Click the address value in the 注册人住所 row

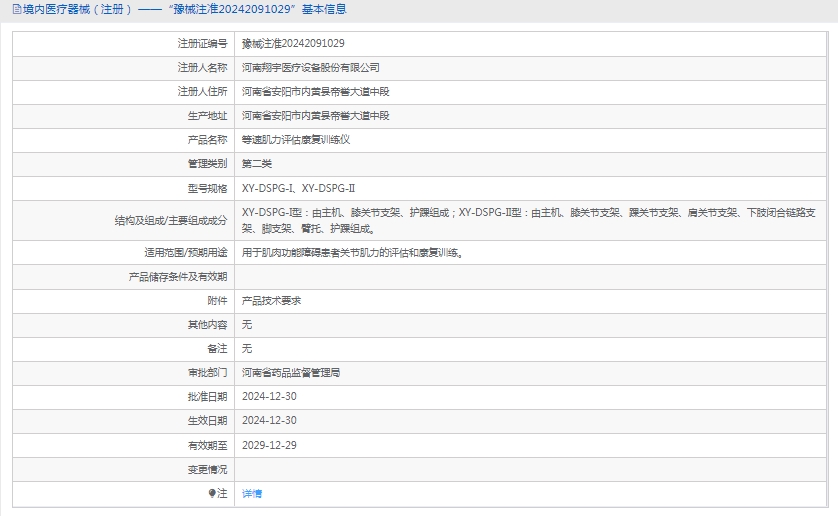point(315,92)
